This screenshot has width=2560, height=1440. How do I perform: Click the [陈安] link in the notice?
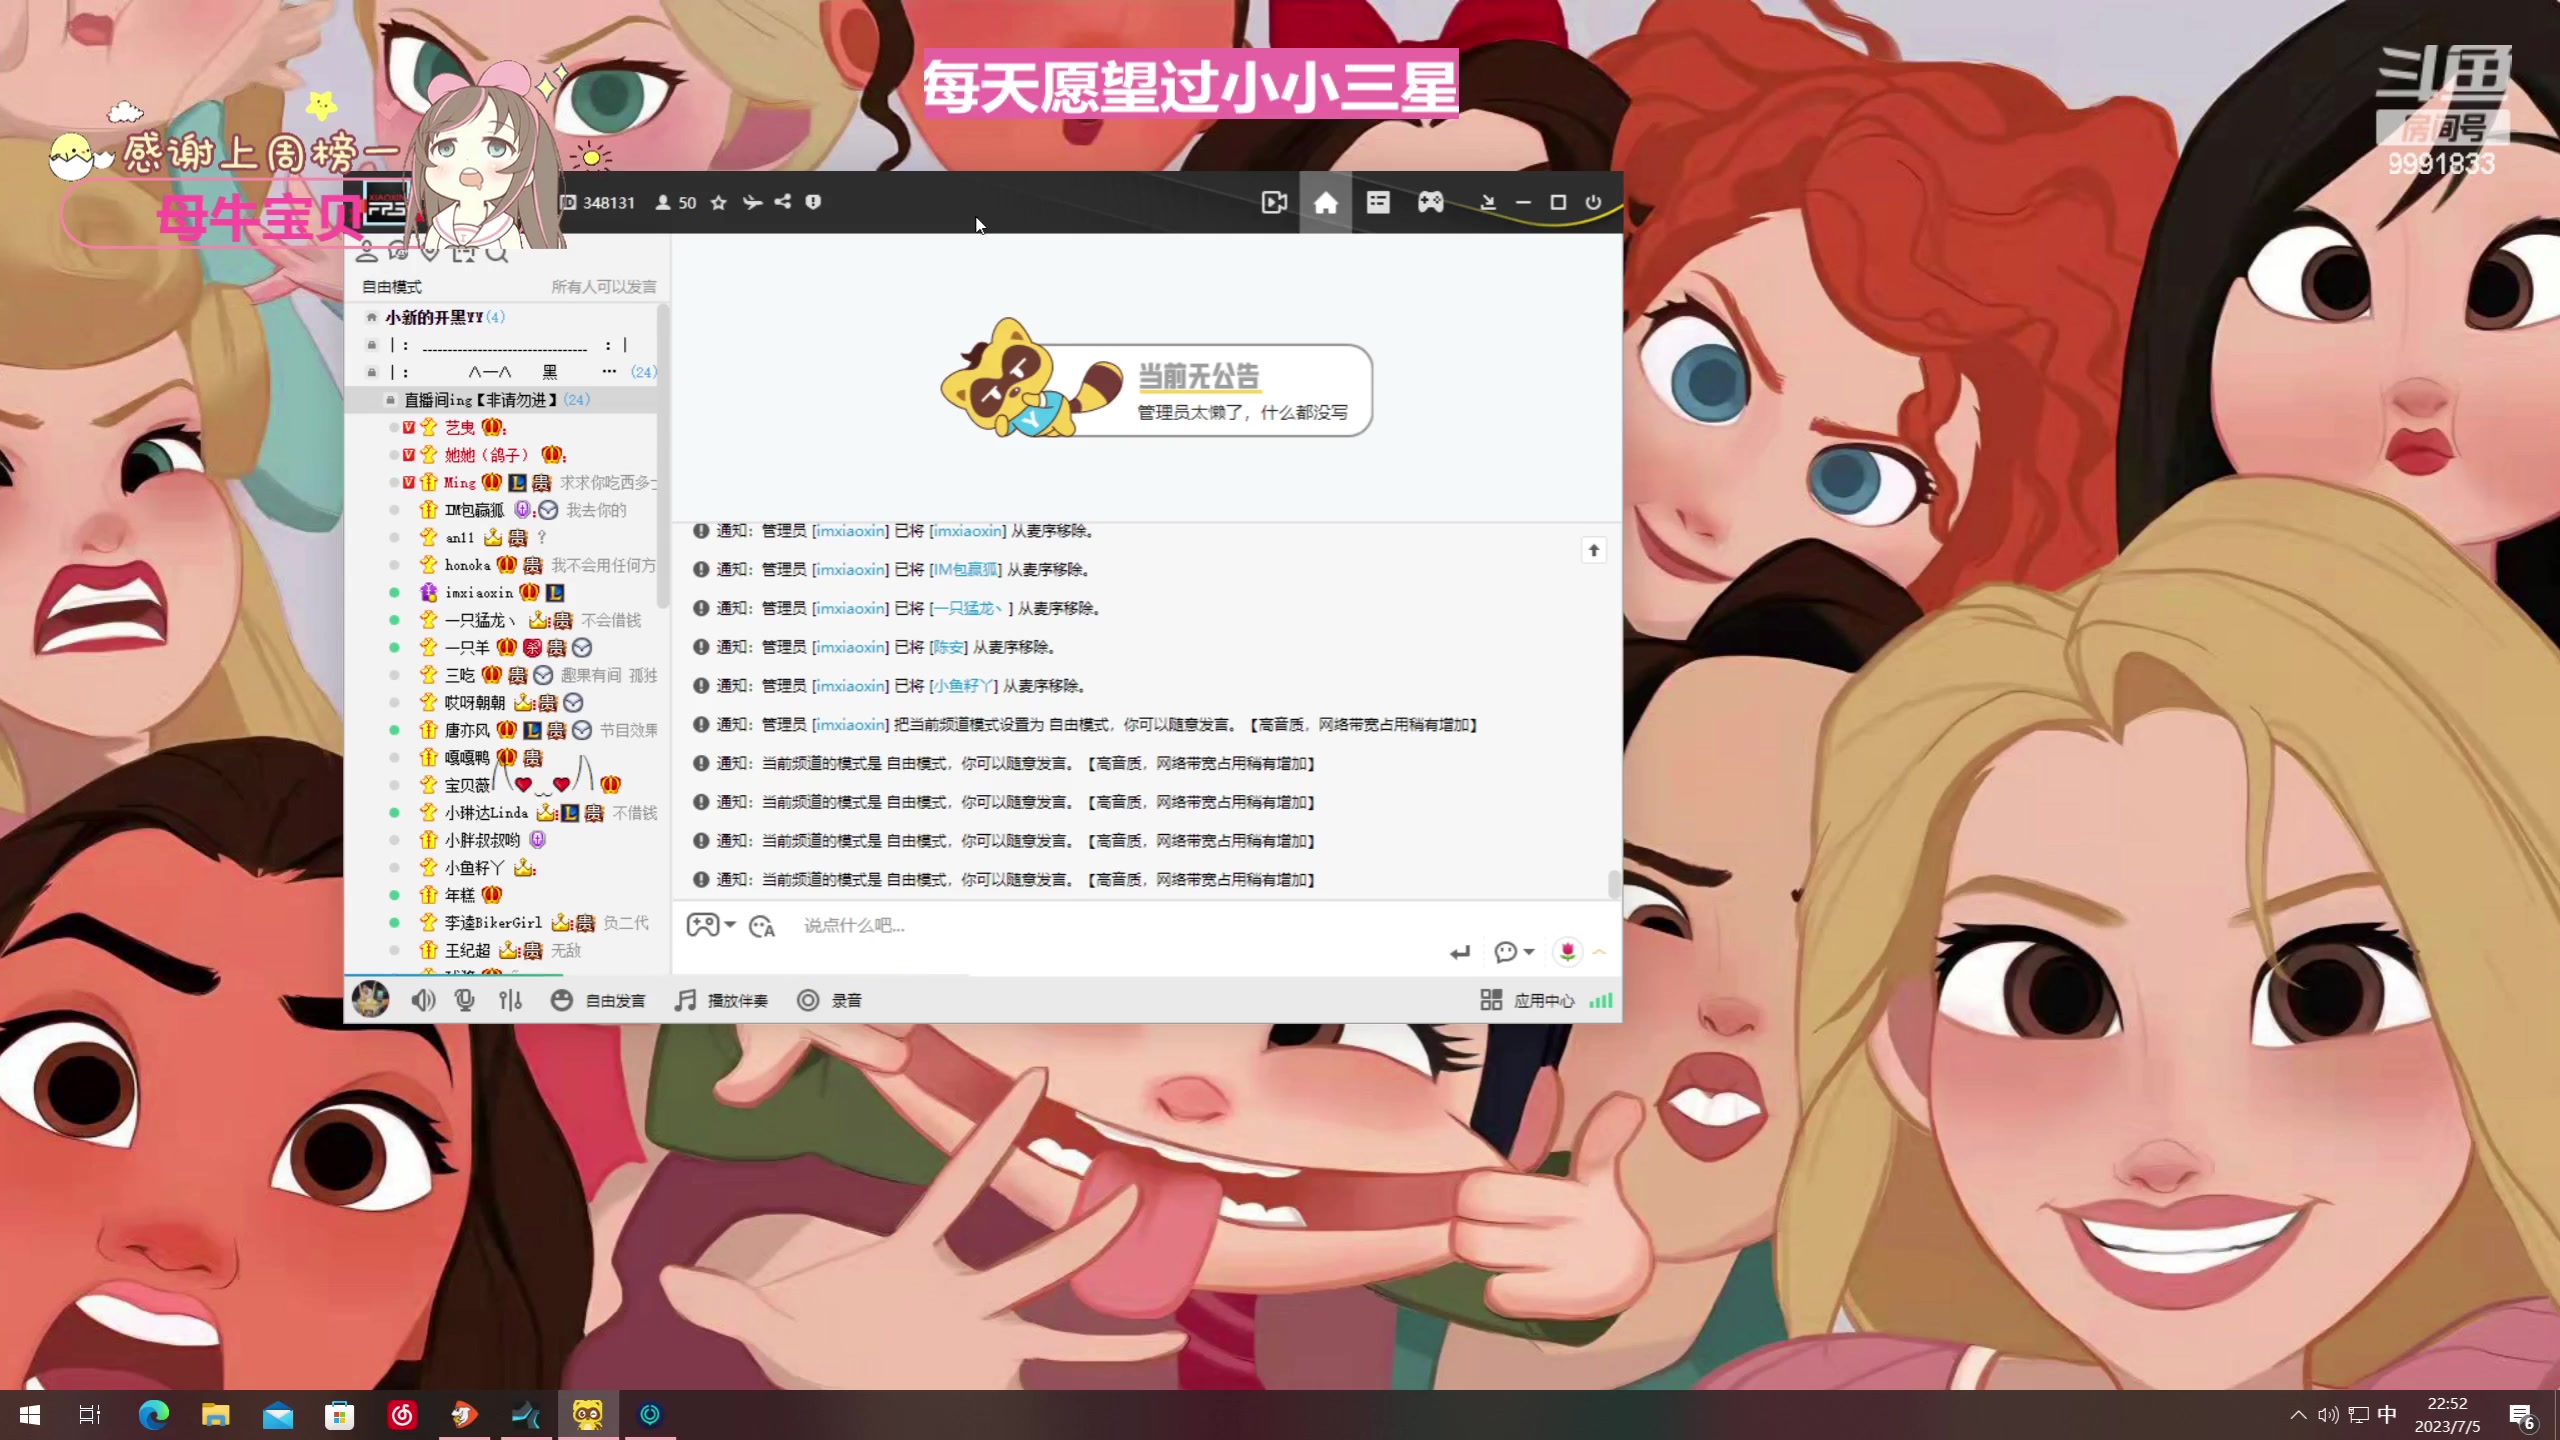[948, 647]
